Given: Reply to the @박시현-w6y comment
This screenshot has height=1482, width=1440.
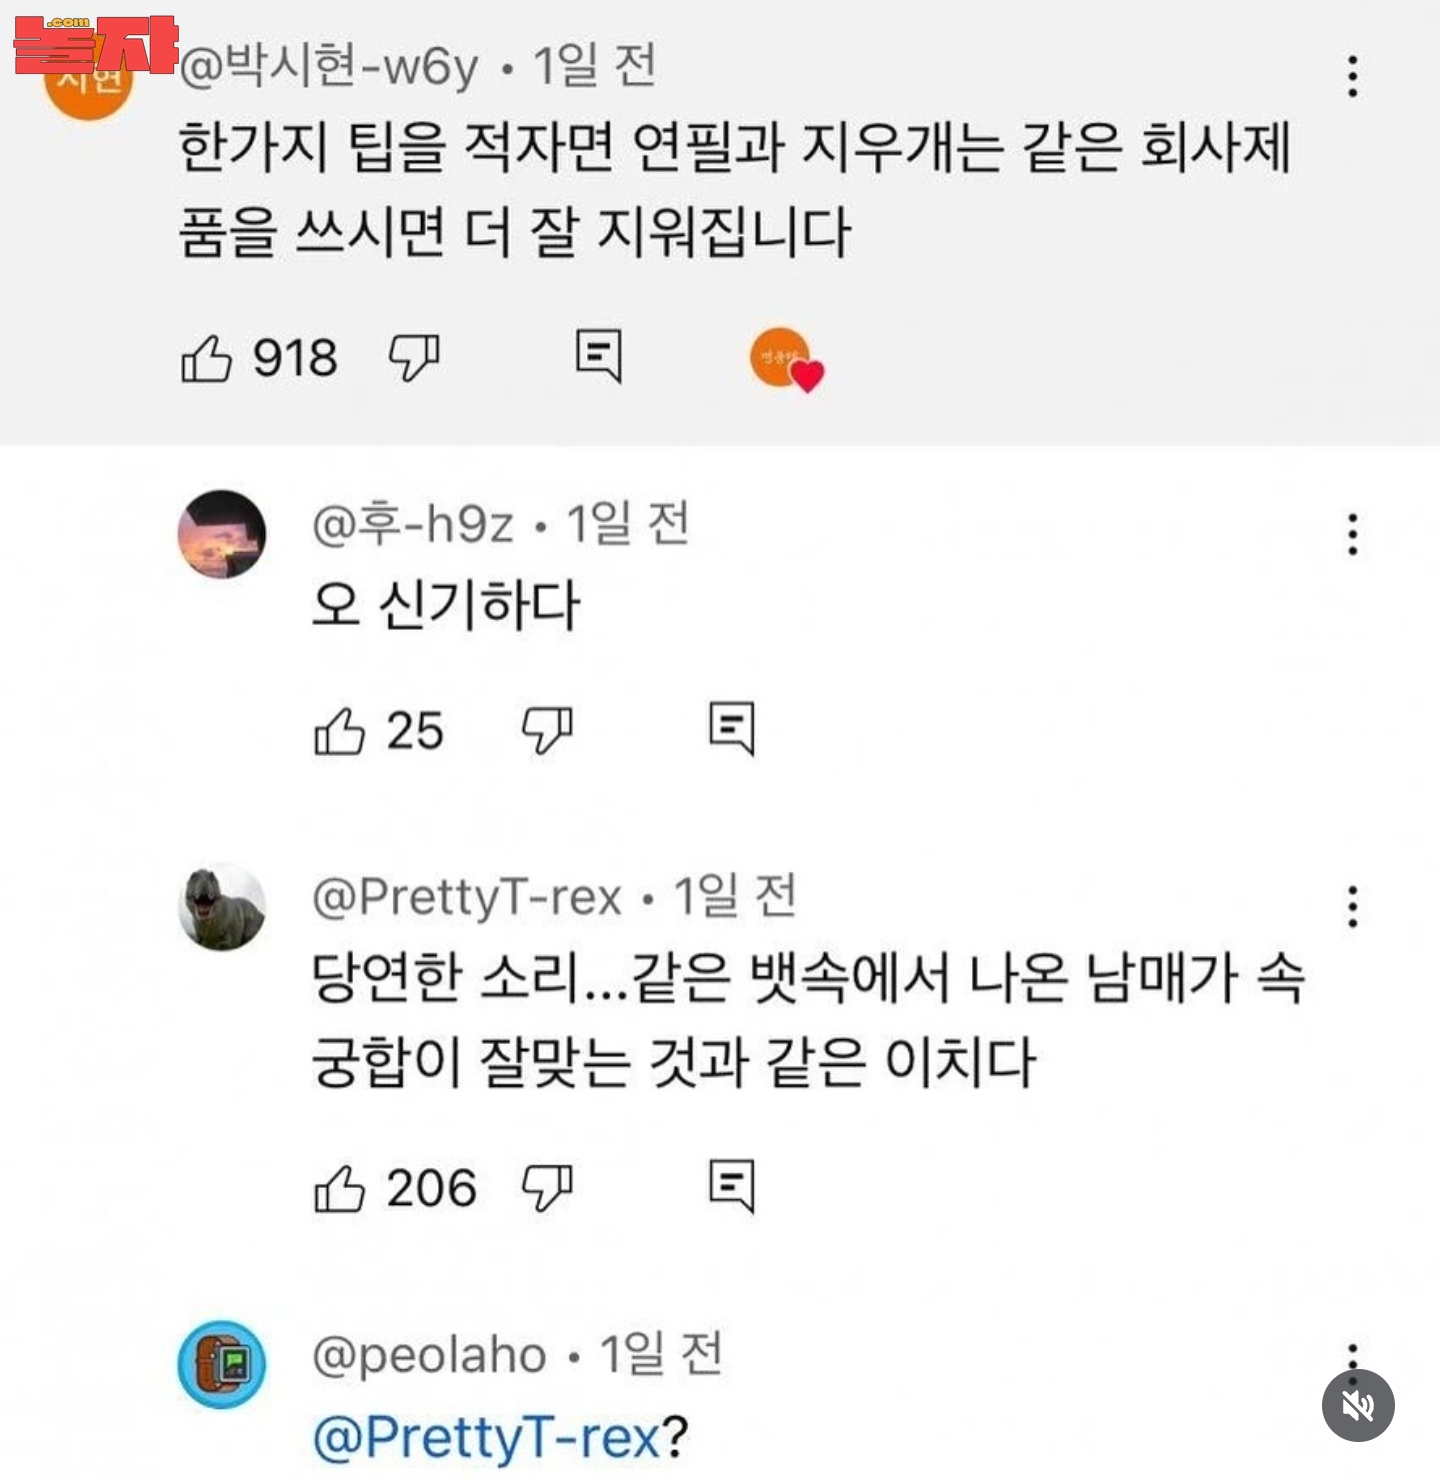Looking at the screenshot, I should [598, 356].
